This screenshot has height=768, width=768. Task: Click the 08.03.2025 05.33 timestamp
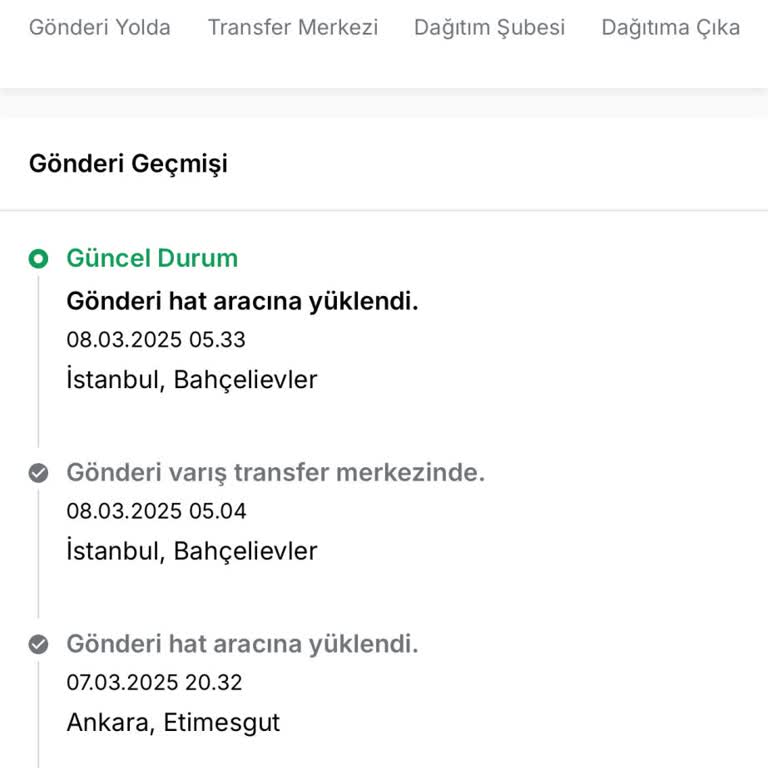[x=156, y=340]
